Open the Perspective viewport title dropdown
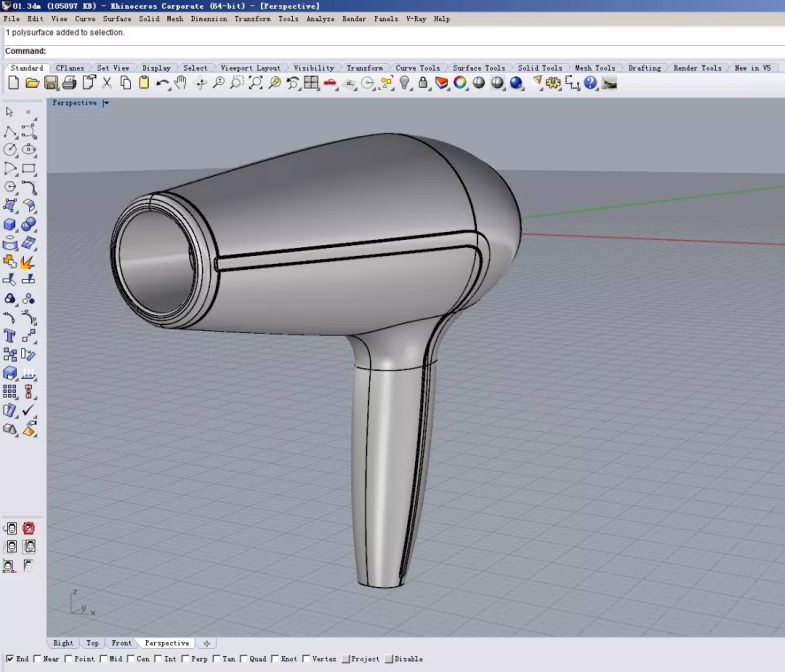This screenshot has width=785, height=672. pyautogui.click(x=106, y=103)
